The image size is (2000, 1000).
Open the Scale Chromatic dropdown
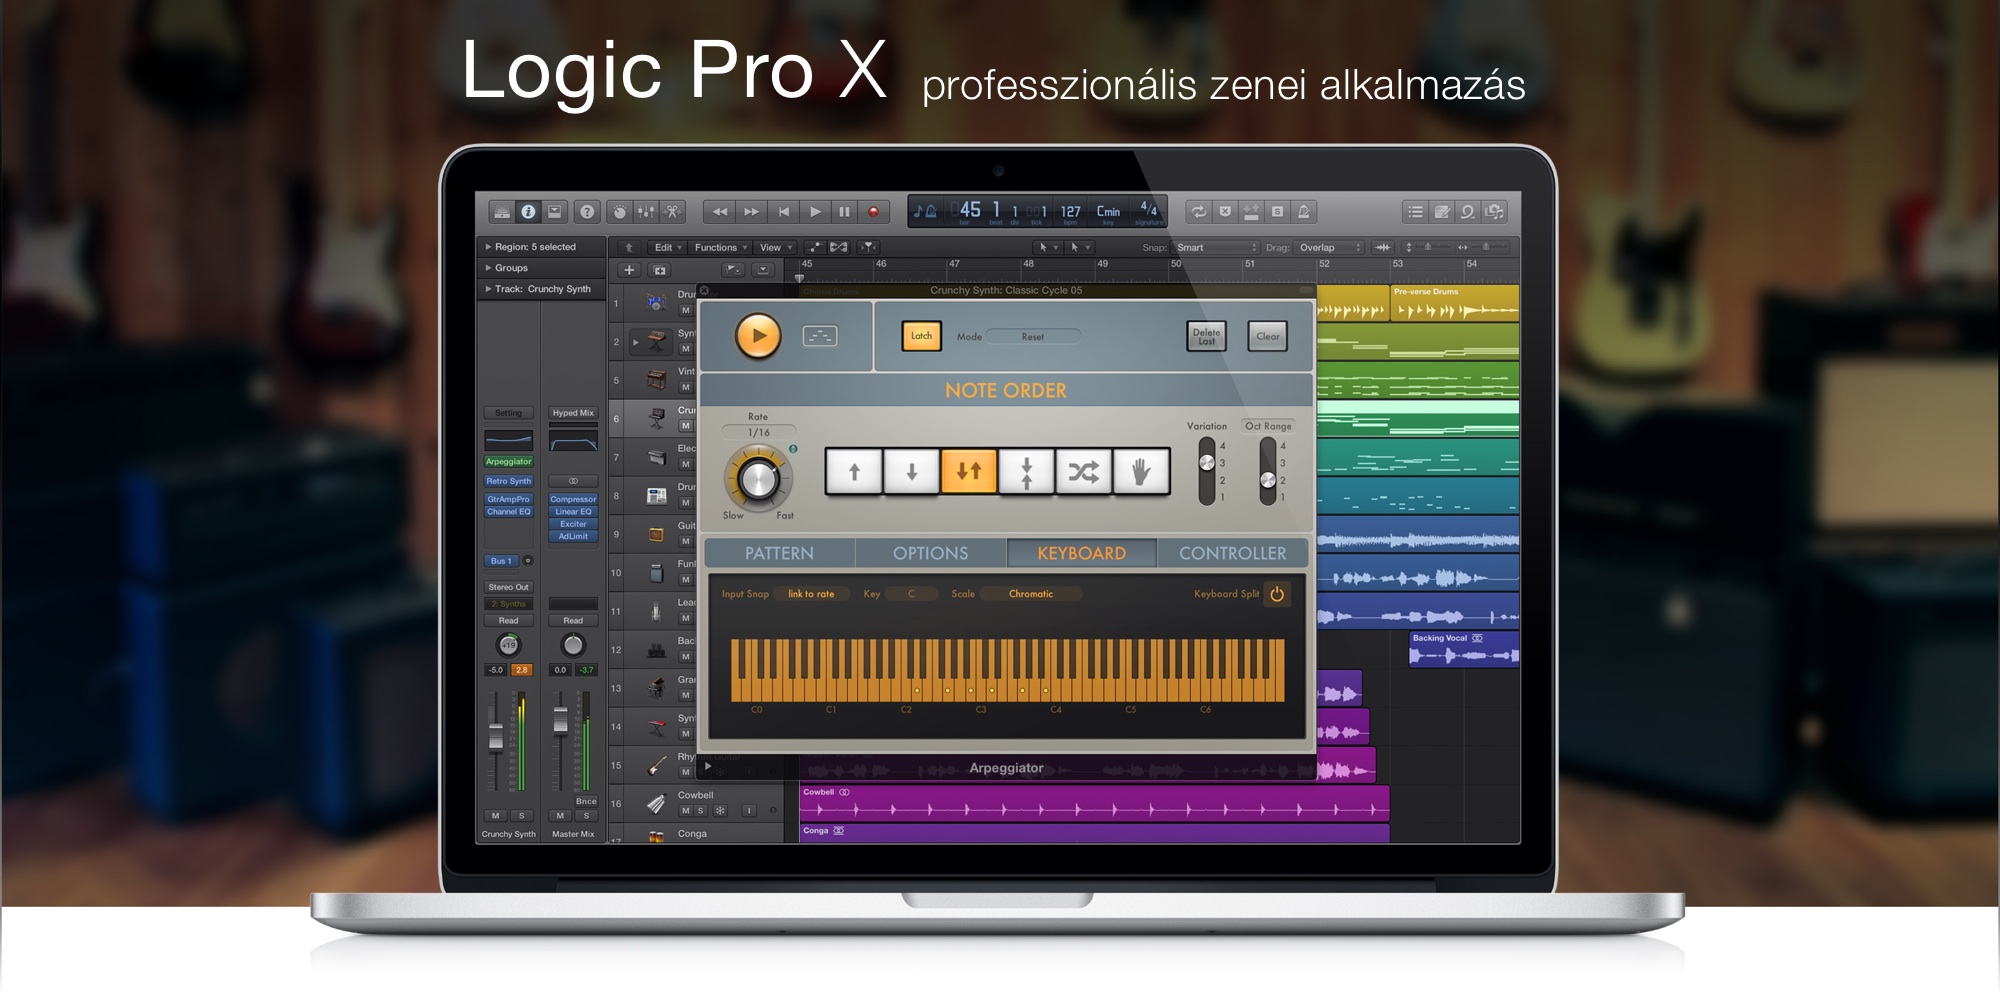pos(1031,594)
